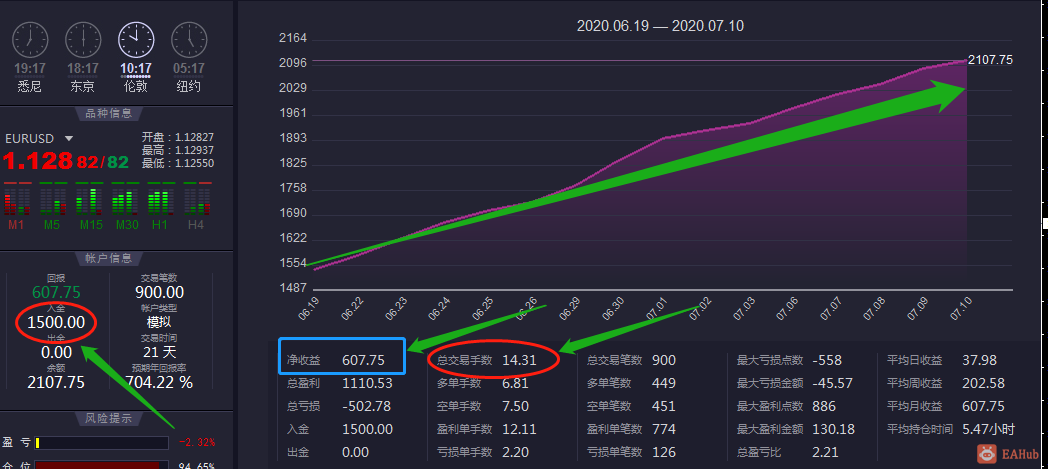Select the M30 timeframe signal bars
The width and height of the screenshot is (1048, 469).
(x=124, y=198)
